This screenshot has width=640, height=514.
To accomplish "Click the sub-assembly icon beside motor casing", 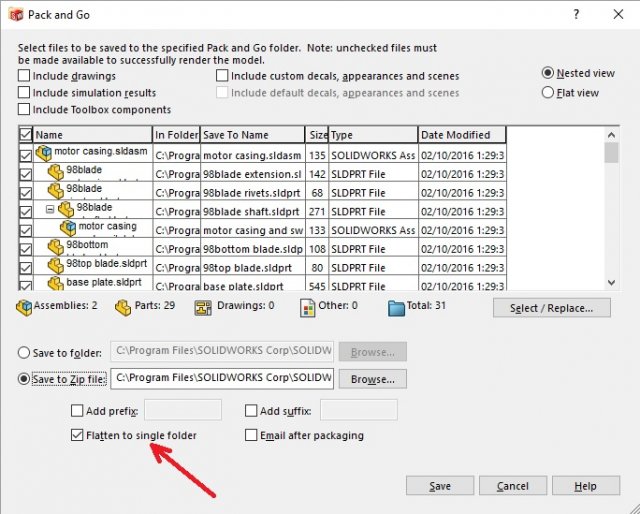I will pyautogui.click(x=68, y=228).
